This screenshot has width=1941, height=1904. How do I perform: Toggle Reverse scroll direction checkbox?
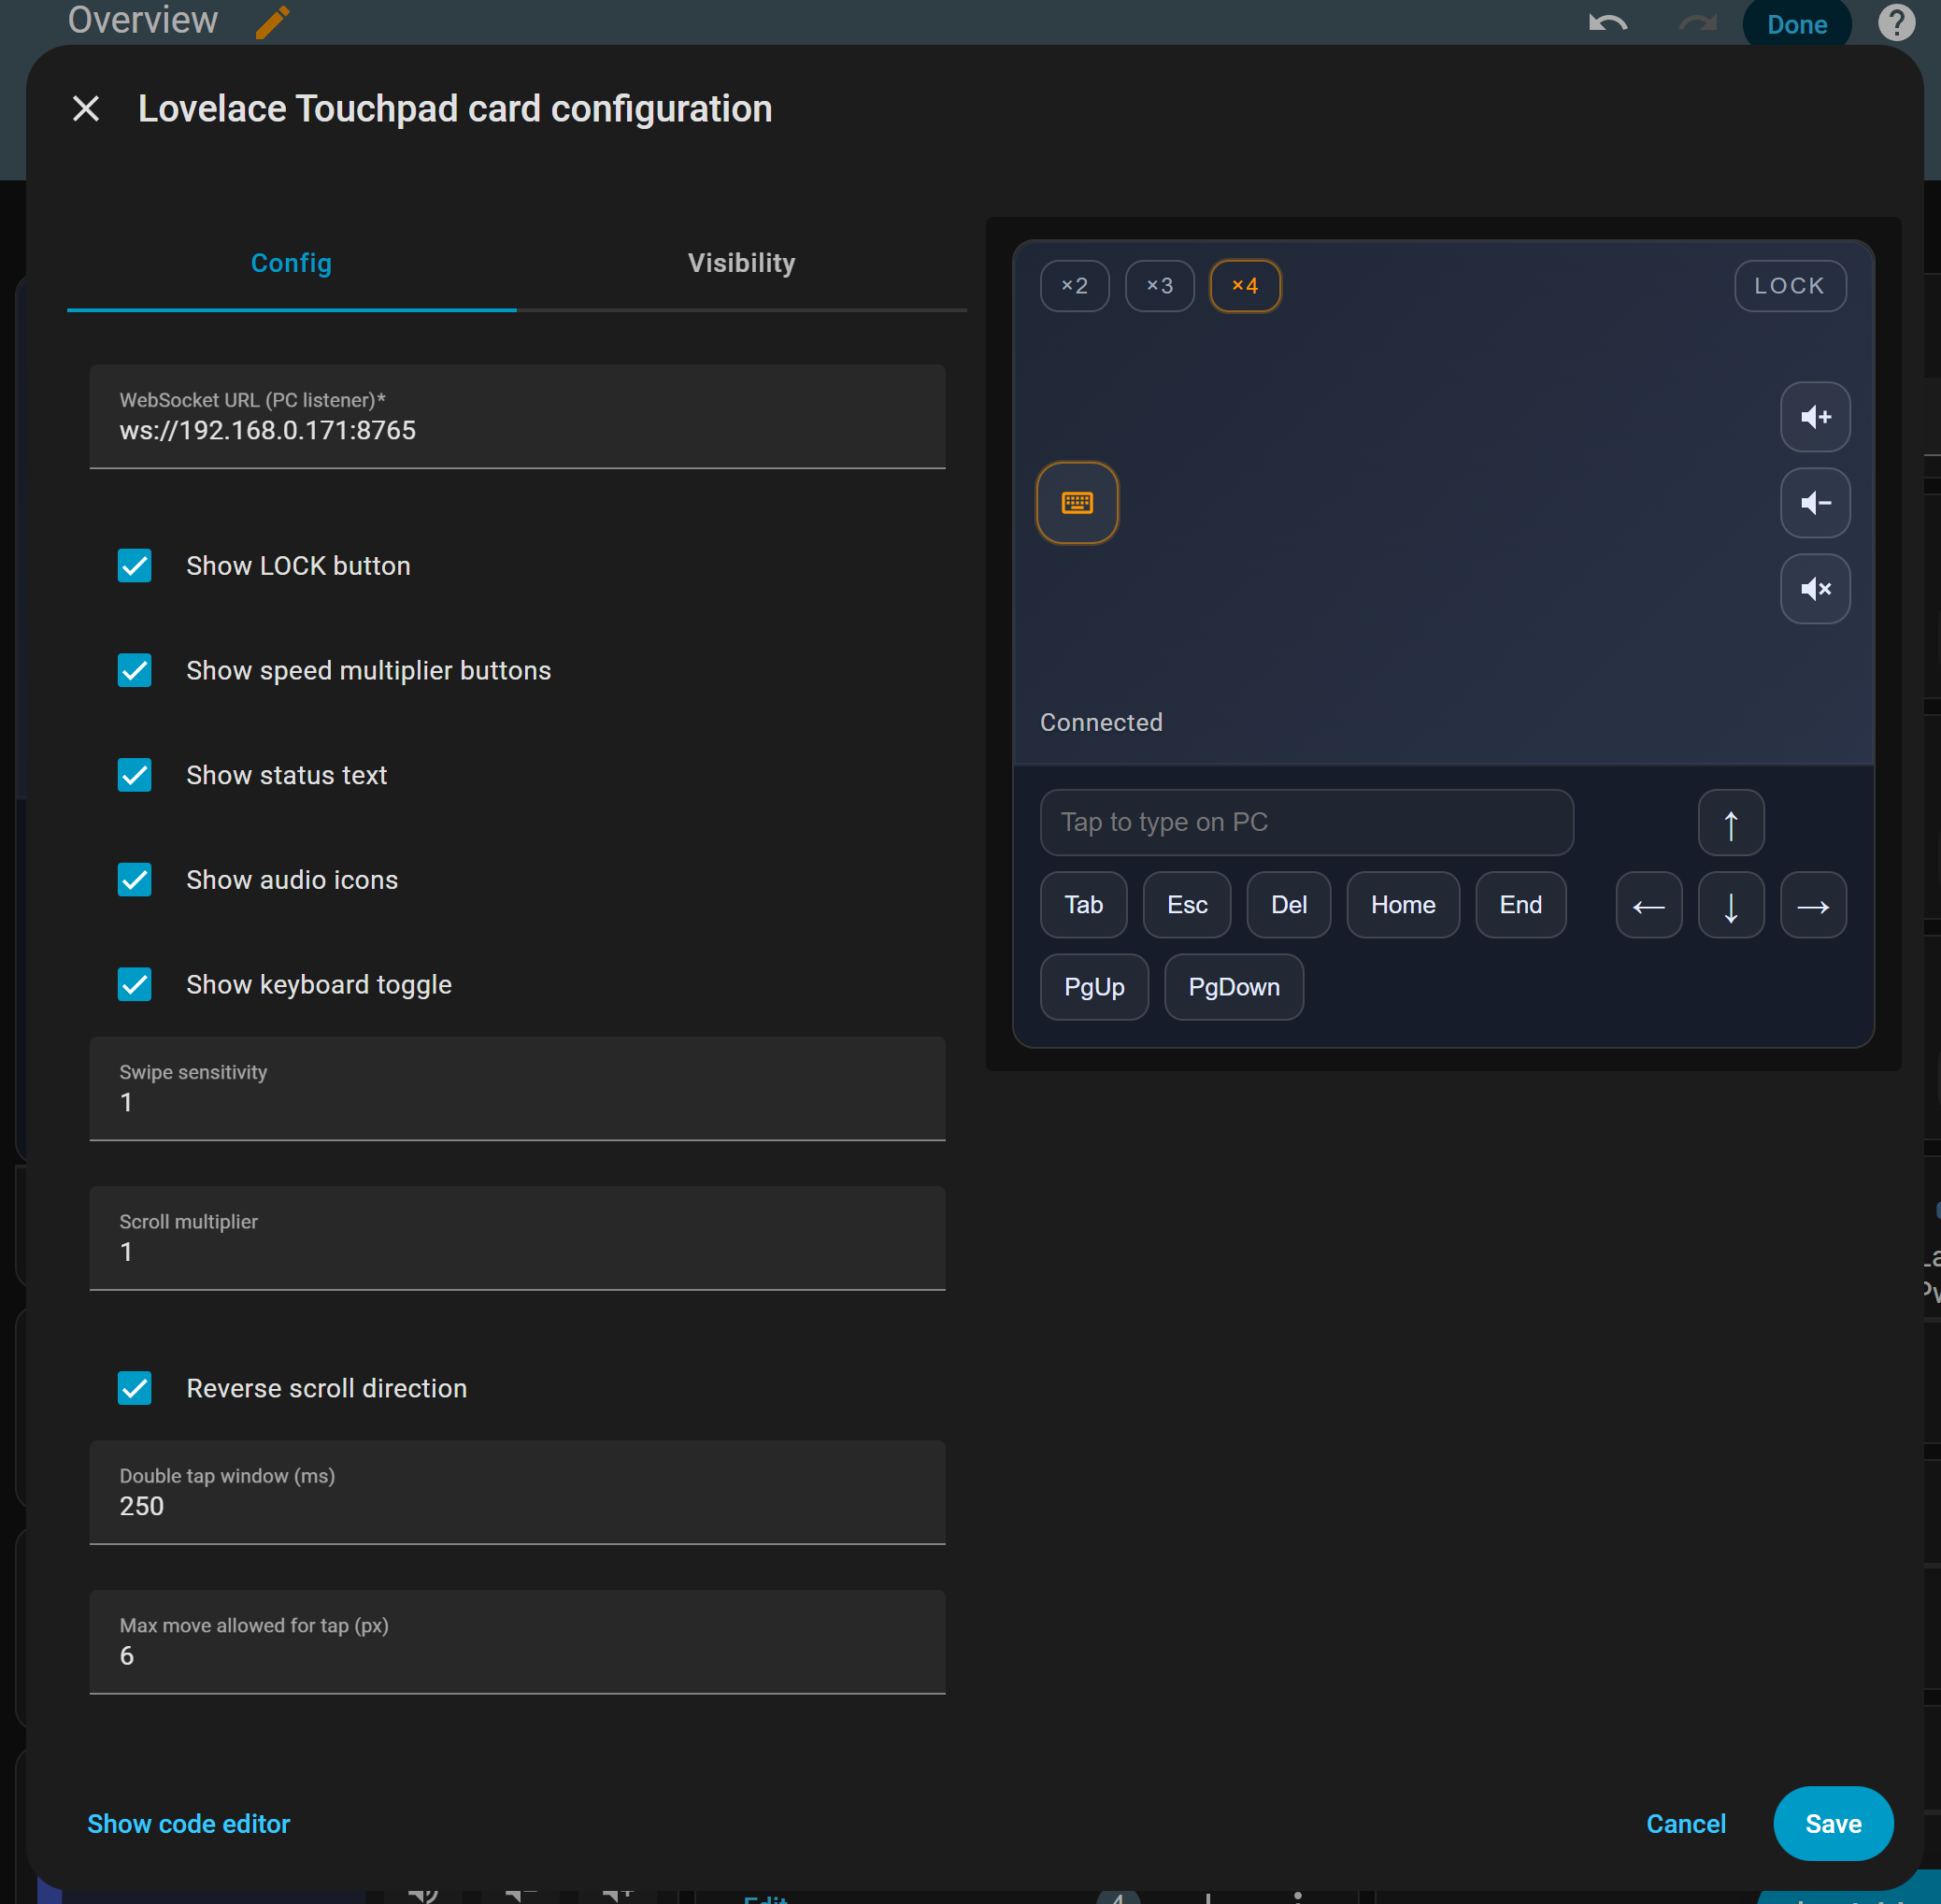(x=135, y=1388)
